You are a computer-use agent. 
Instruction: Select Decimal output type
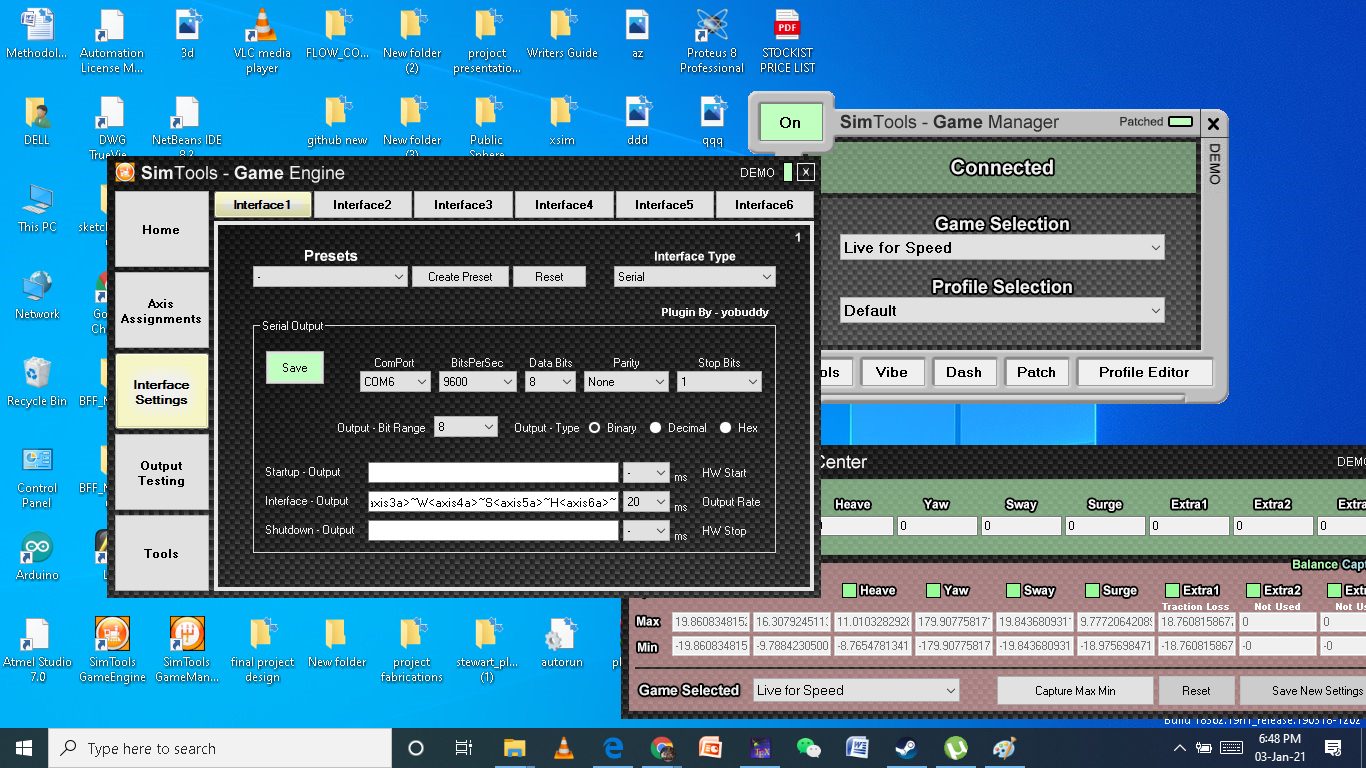tap(656, 428)
